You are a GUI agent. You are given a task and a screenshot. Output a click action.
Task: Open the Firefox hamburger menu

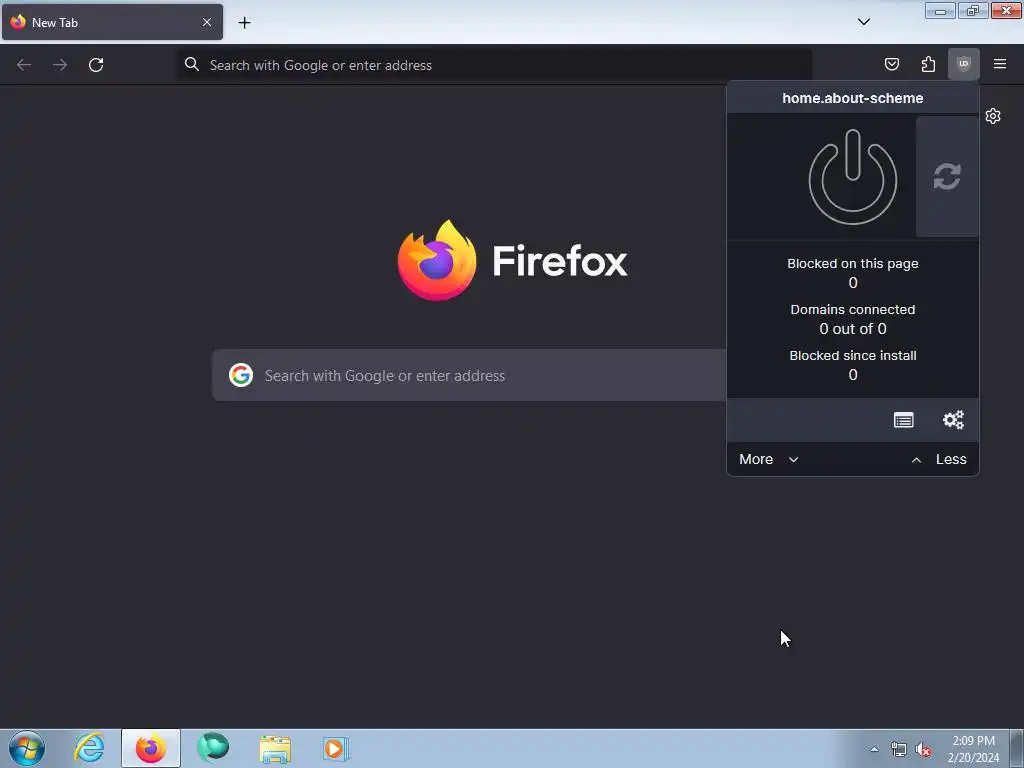(999, 64)
